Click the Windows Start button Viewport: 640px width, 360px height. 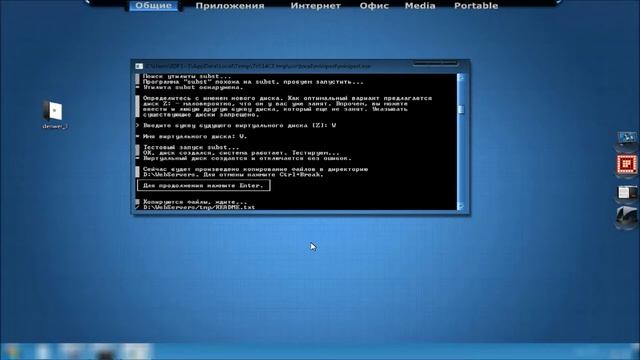click(x=12, y=352)
